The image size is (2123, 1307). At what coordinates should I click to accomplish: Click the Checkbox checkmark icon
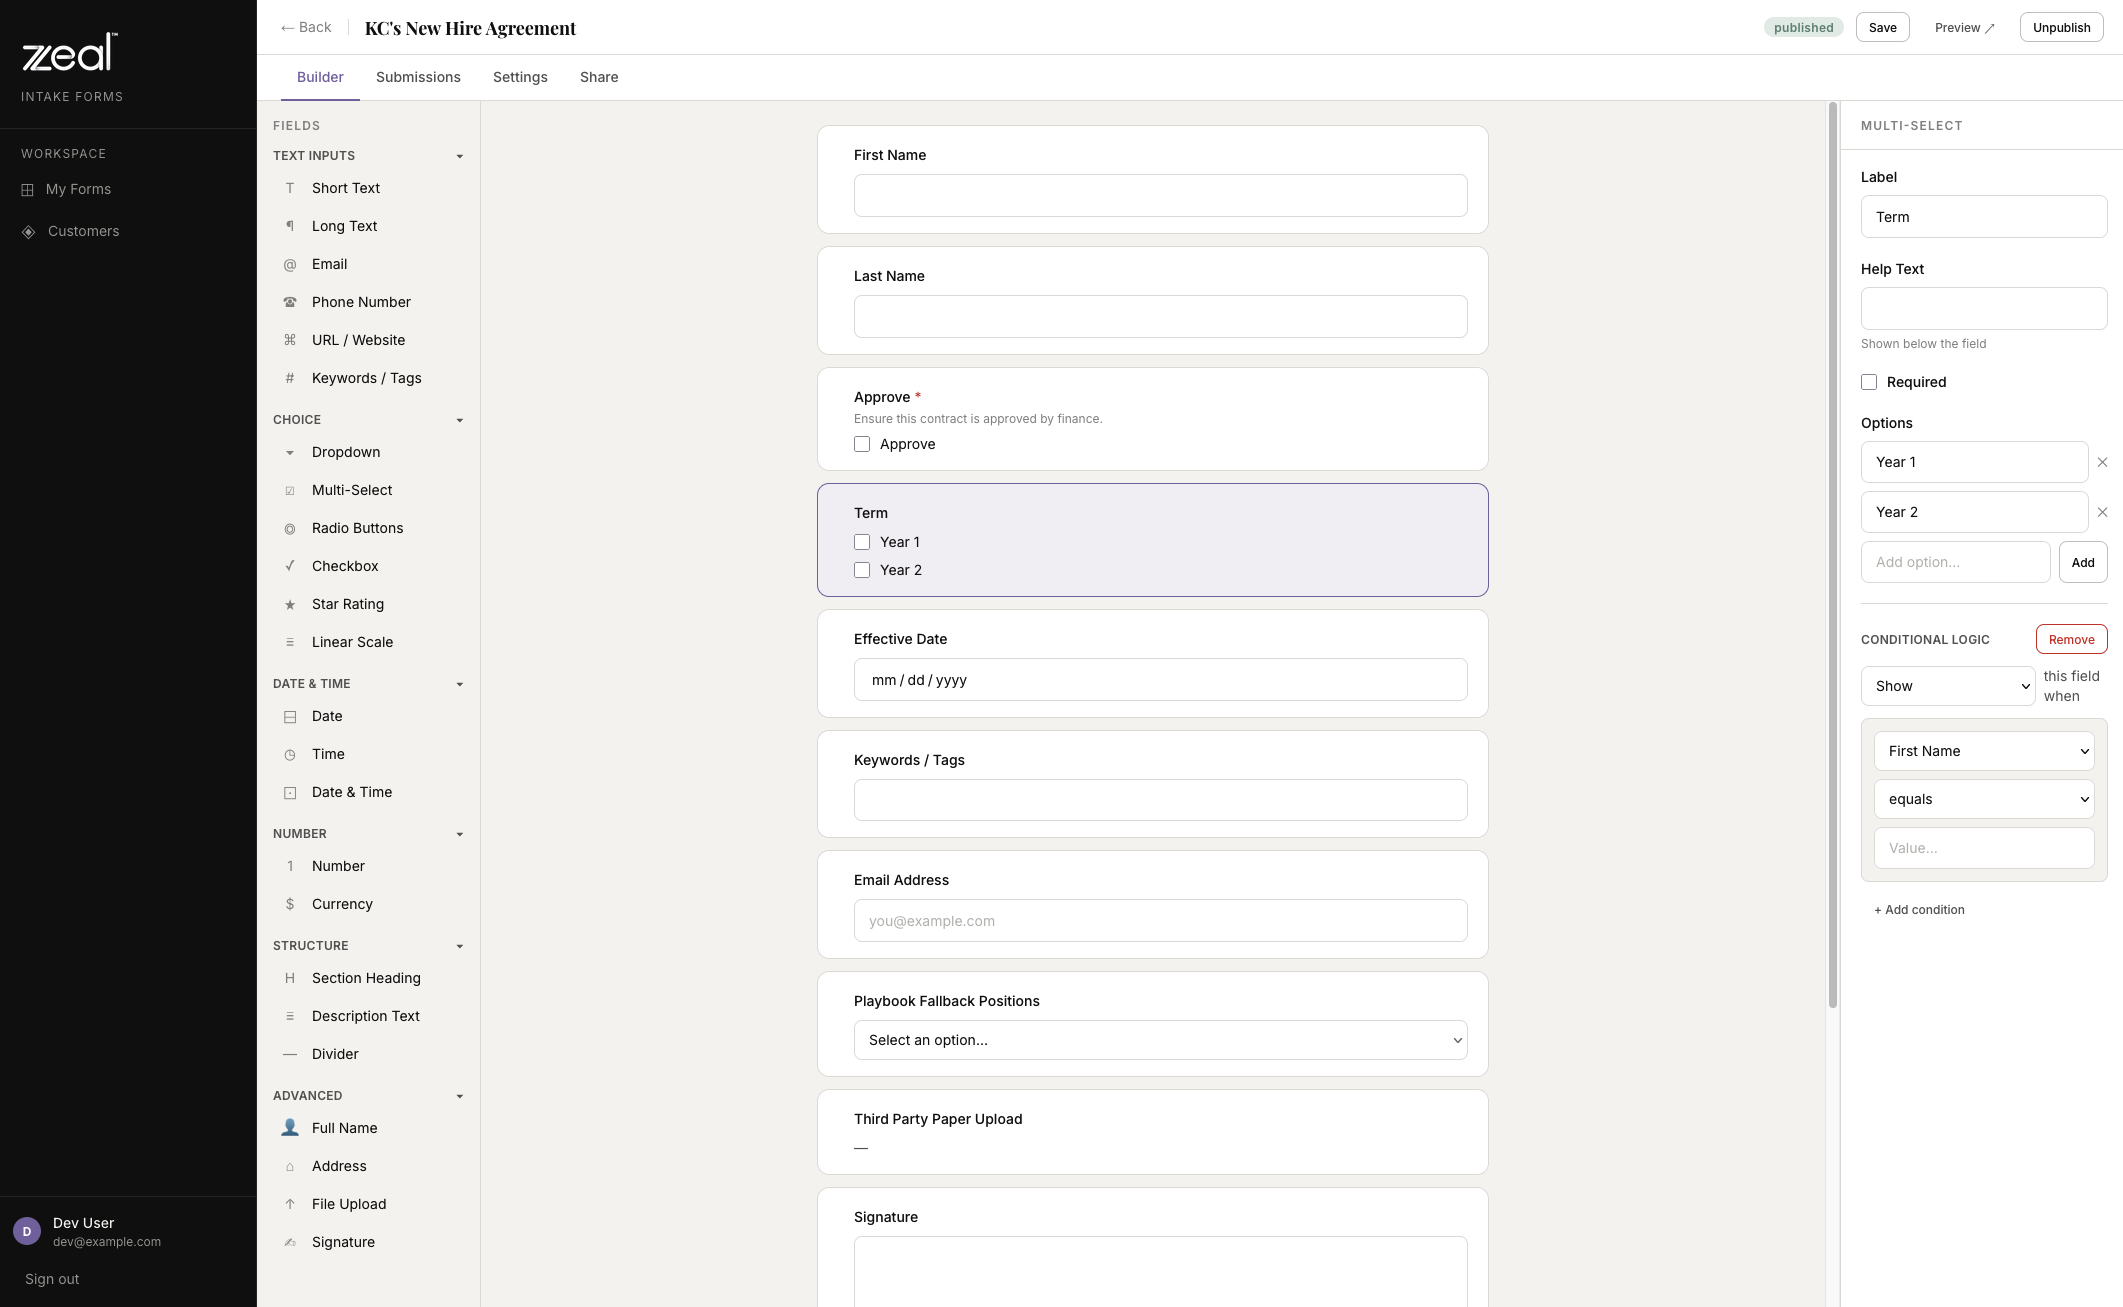290,566
